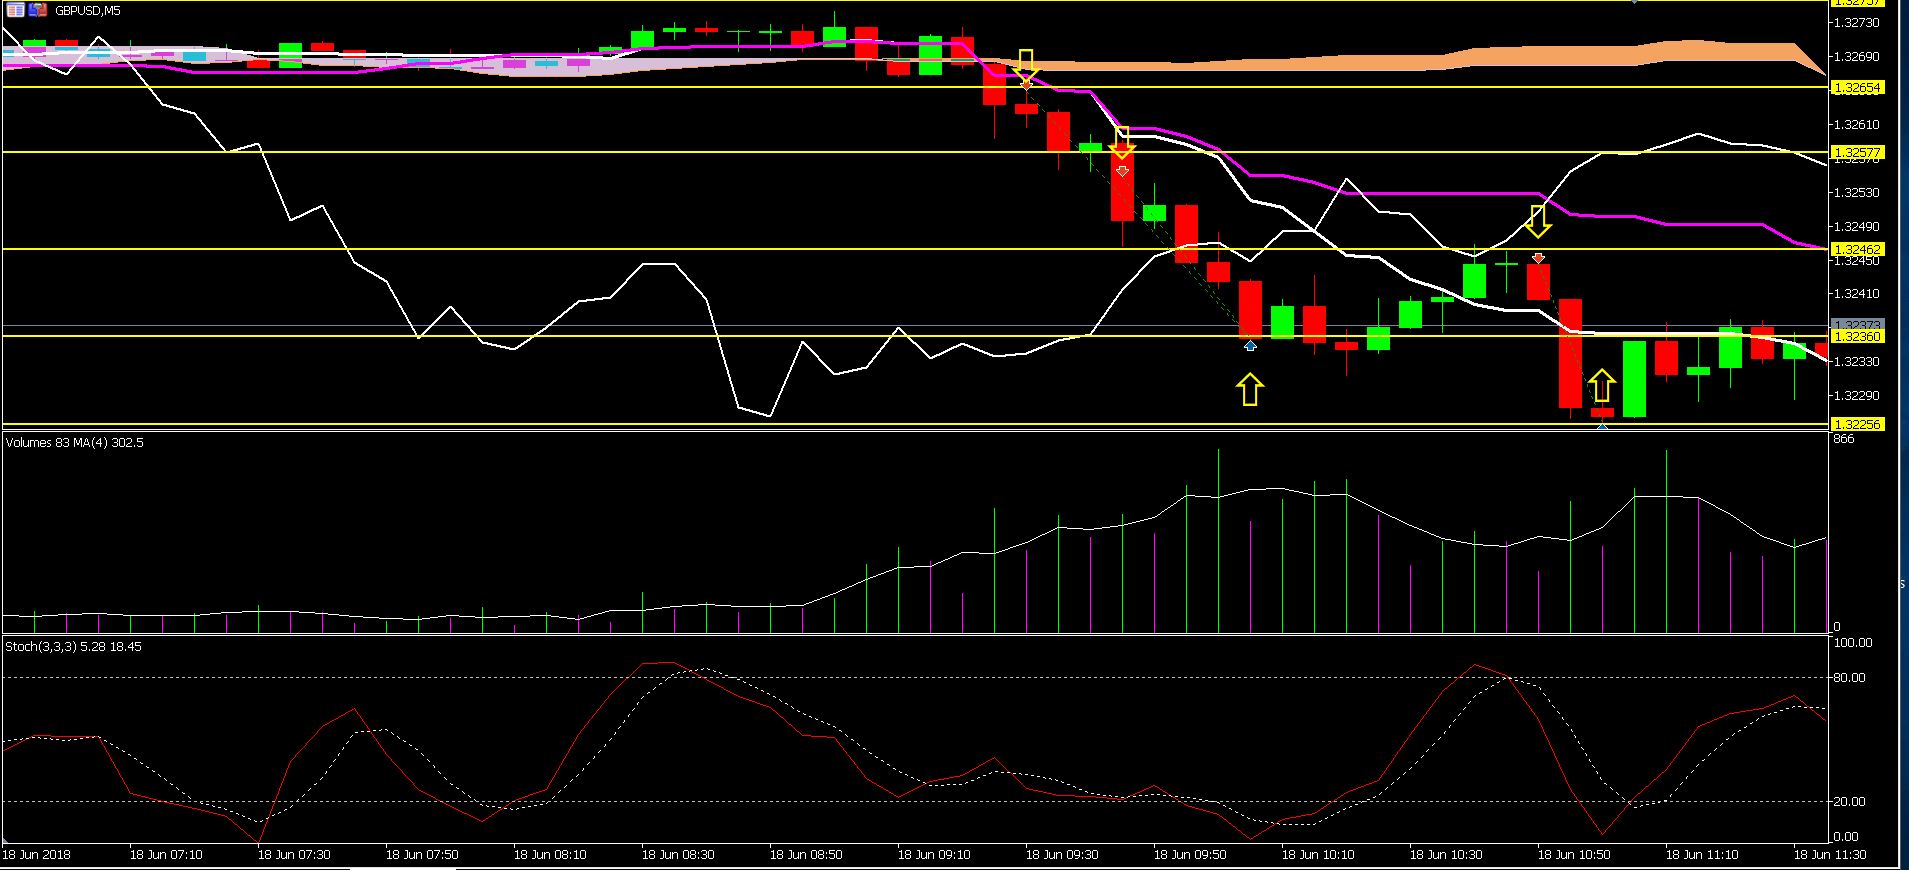Click the 18 Jun 11:10 time label
Viewport: 1909px width, 870px height.
(1702, 855)
